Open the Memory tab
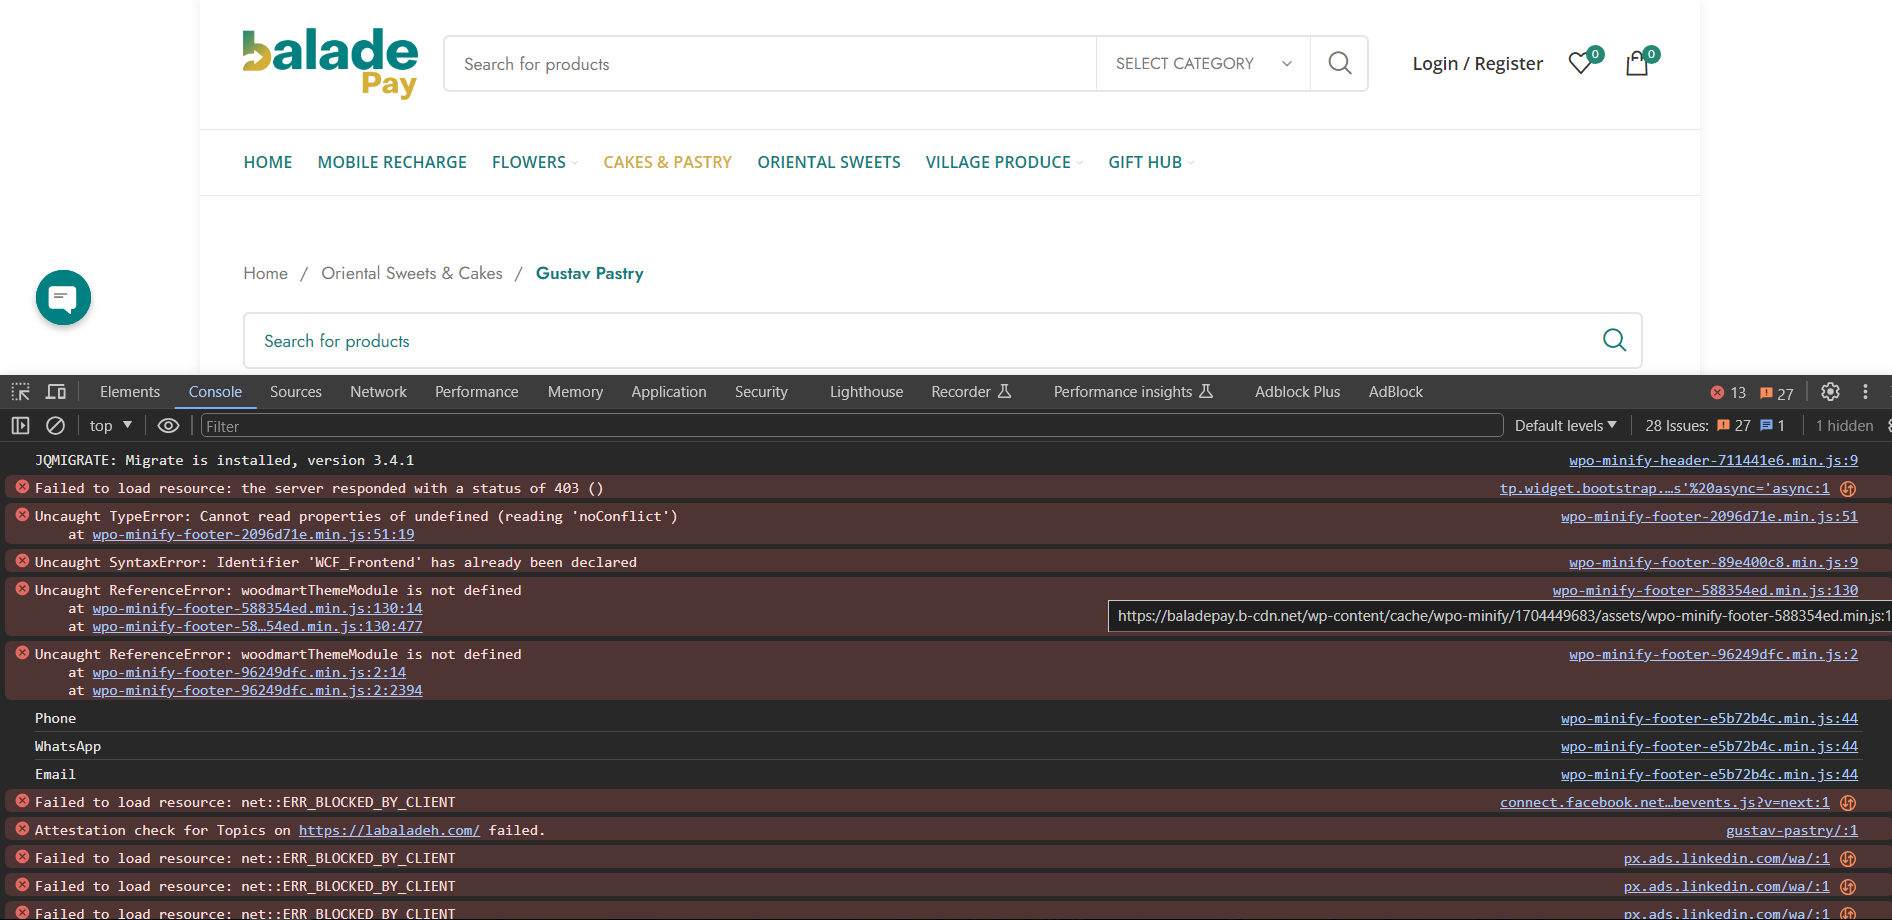Viewport: 1892px width, 920px height. pyautogui.click(x=575, y=392)
